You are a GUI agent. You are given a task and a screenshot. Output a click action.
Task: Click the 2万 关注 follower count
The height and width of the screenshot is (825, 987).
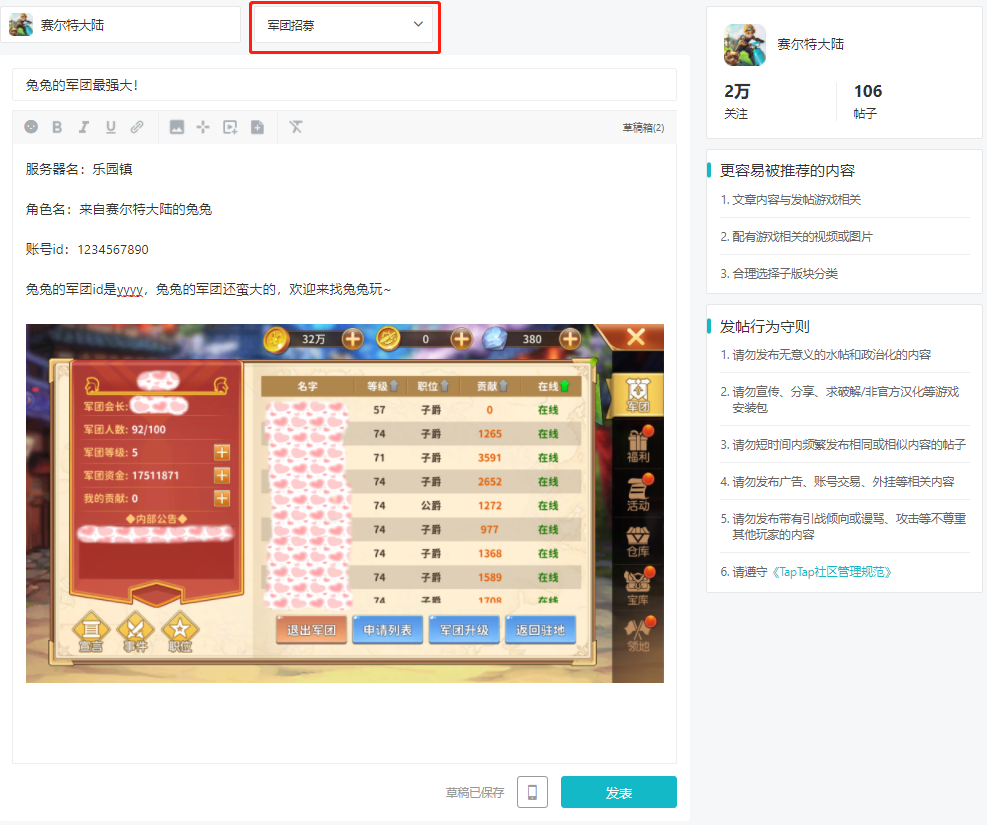point(737,101)
